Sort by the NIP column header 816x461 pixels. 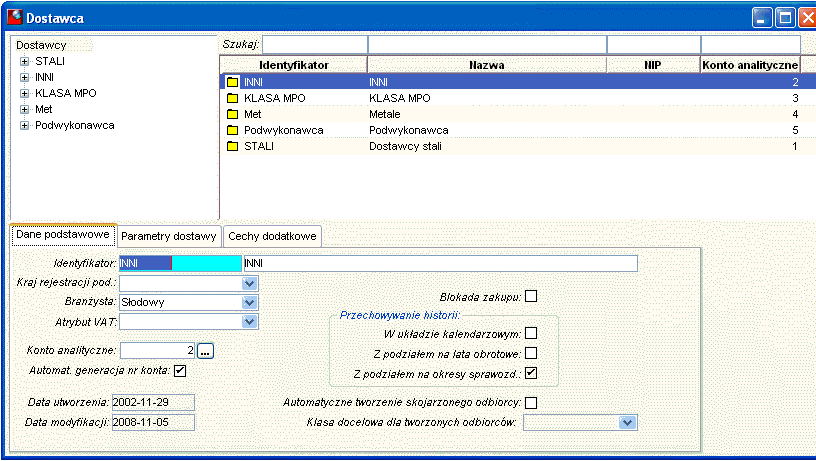654,65
